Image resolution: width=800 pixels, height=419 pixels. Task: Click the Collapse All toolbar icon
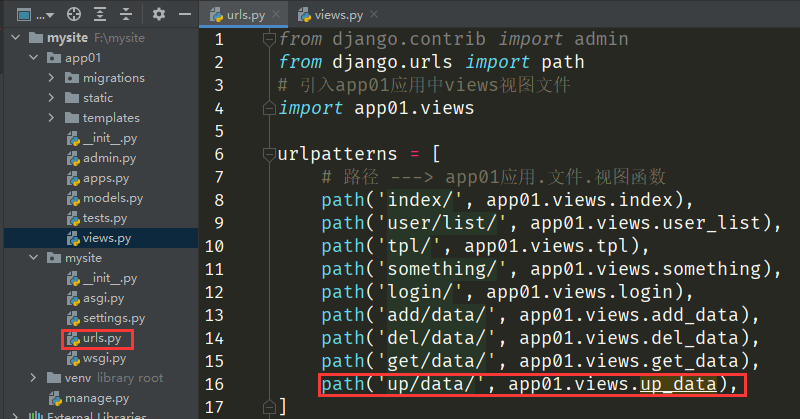click(126, 15)
